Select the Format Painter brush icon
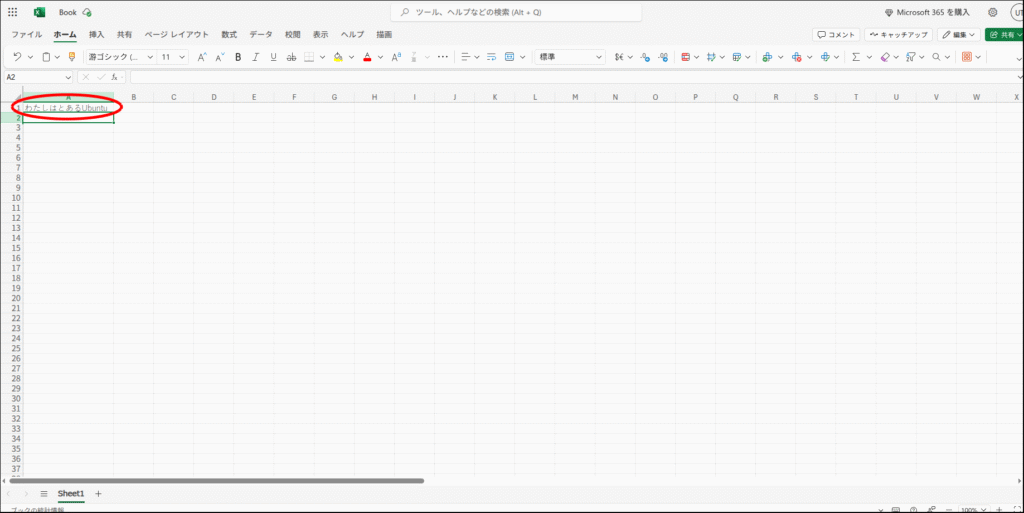Viewport: 1024px width, 513px height. [71, 57]
